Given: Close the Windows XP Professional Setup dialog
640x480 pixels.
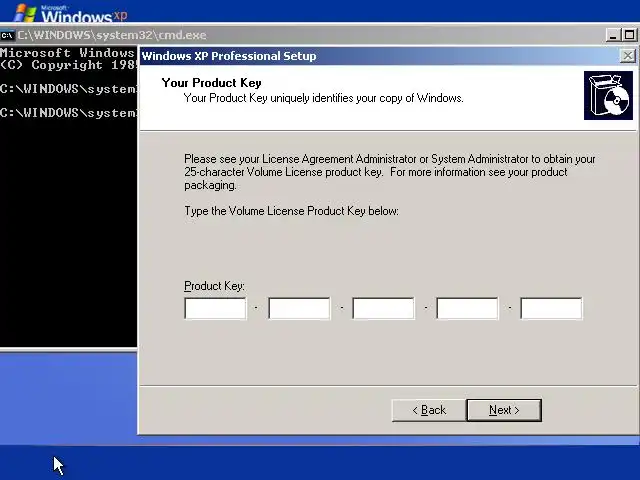Looking at the screenshot, I should point(627,56).
